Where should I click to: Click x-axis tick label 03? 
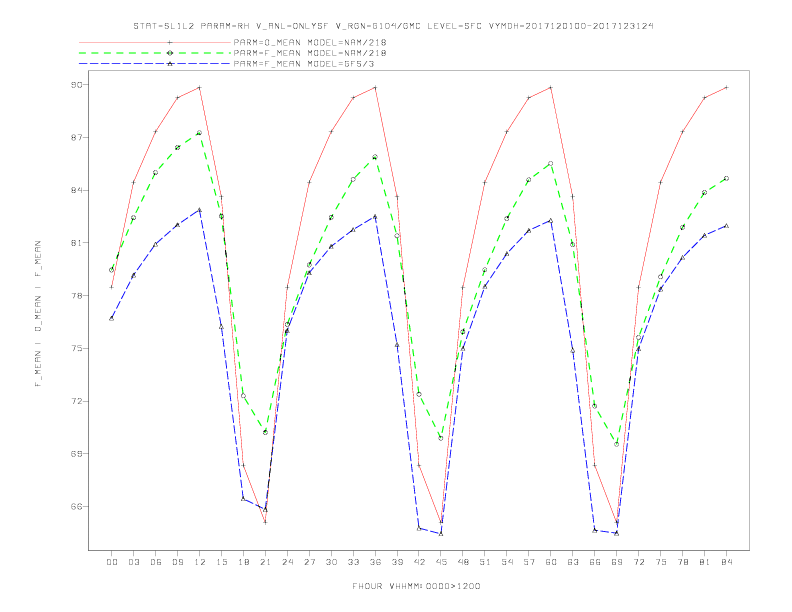134,562
